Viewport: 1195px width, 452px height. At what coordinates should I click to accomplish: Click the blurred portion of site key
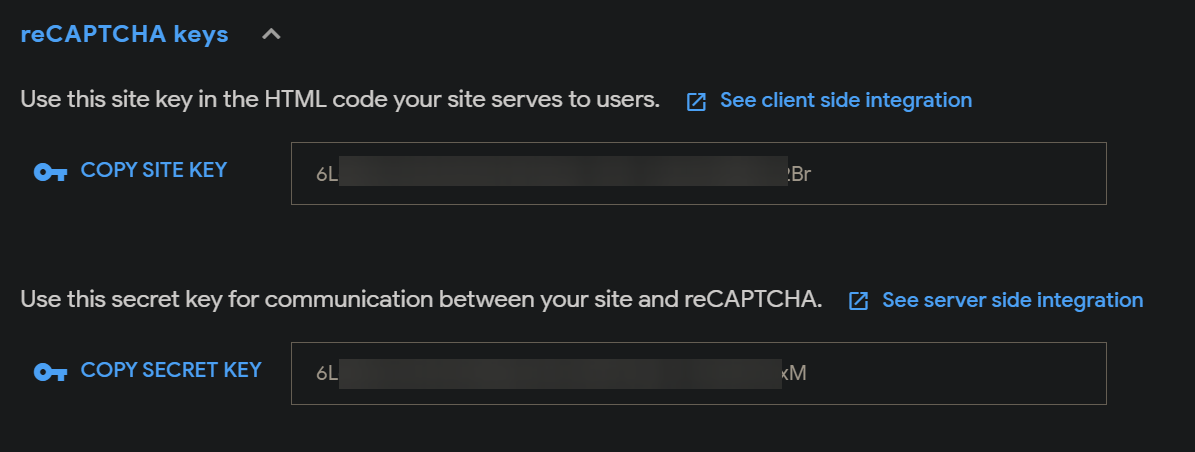(560, 173)
